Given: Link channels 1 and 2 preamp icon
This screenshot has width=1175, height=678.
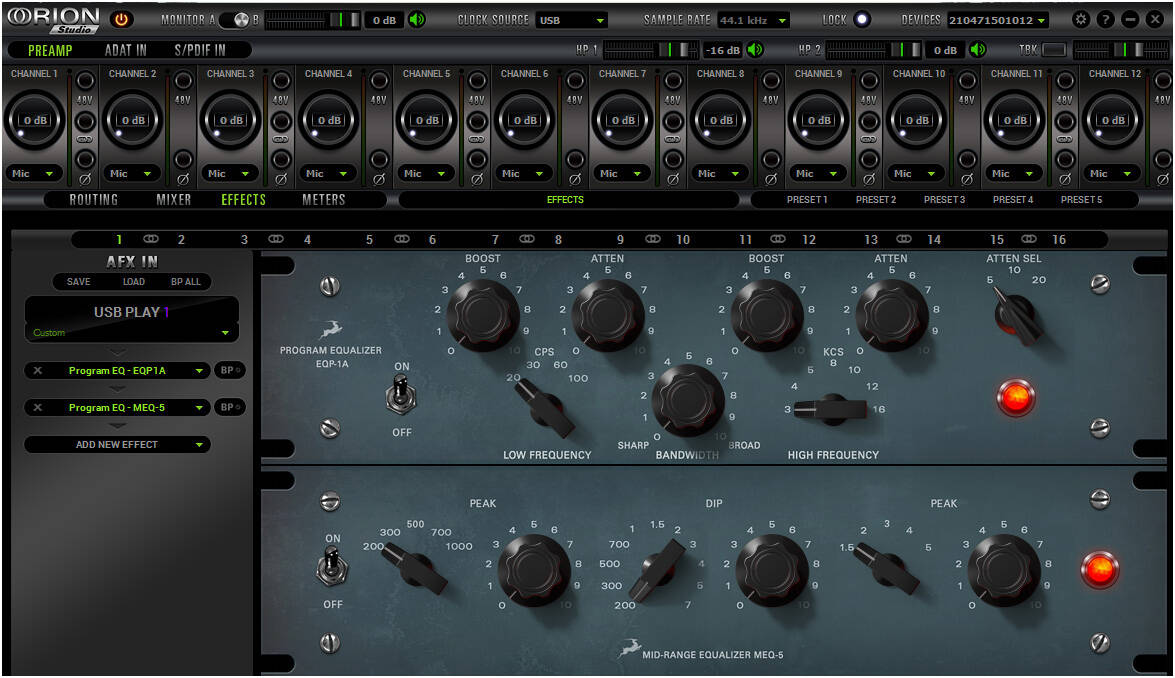Looking at the screenshot, I should [85, 139].
